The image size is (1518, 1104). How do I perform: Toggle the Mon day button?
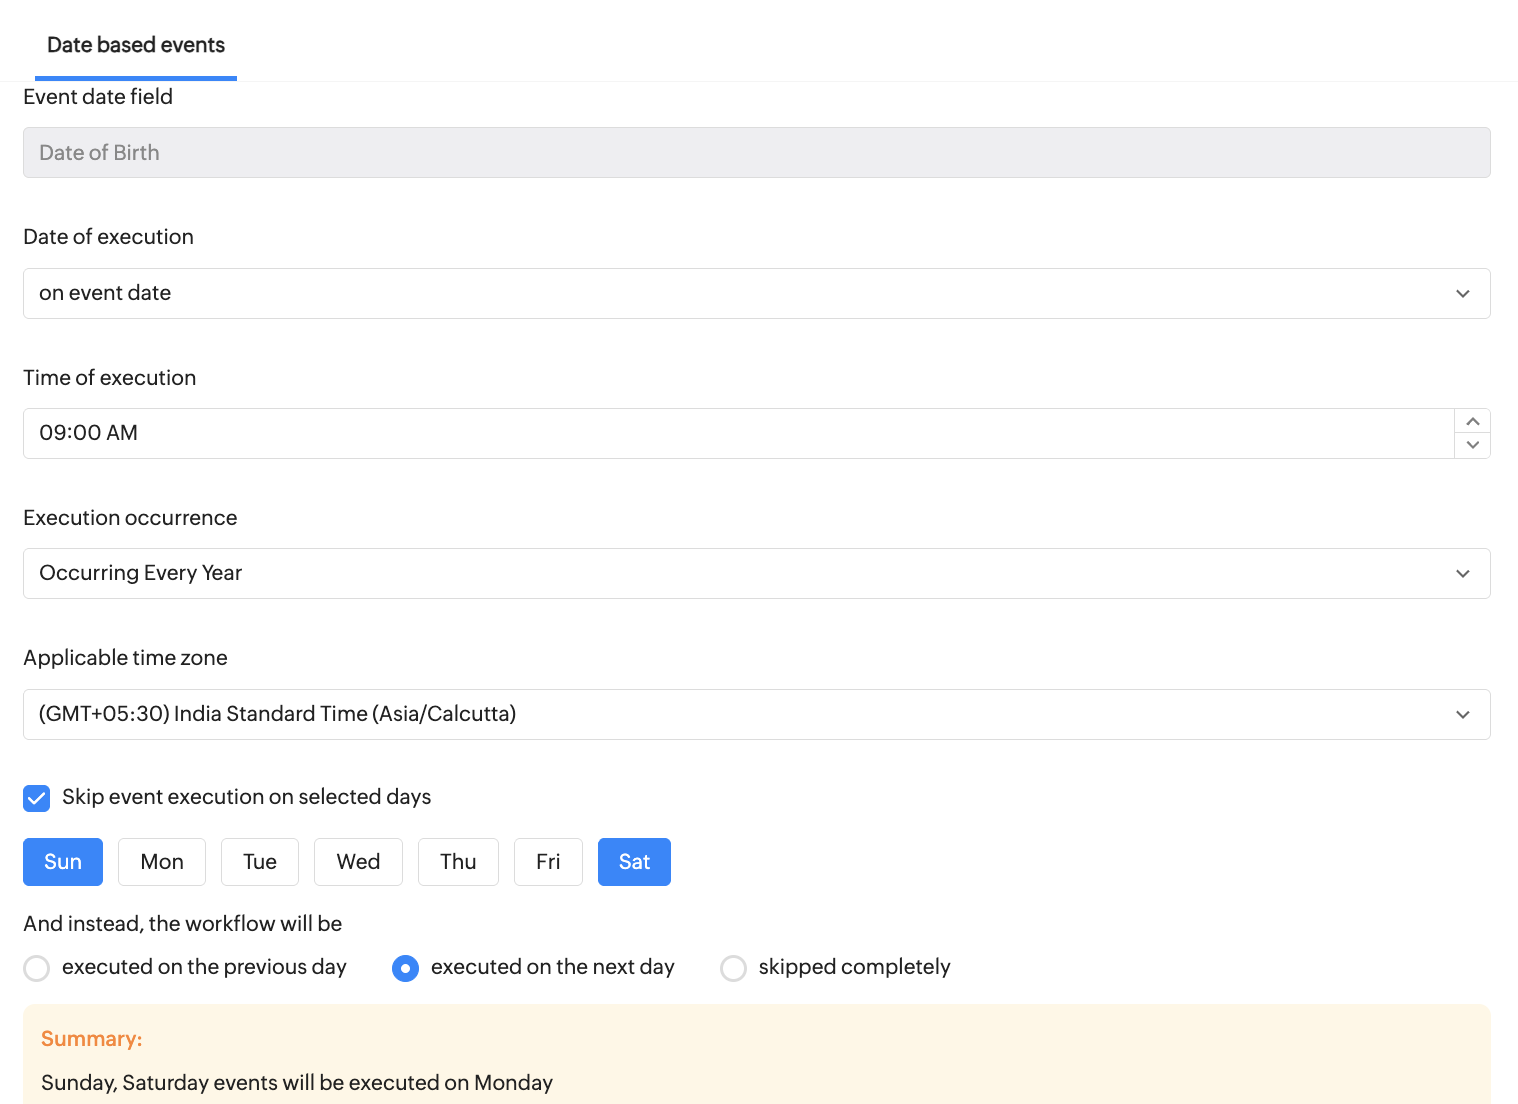point(162,862)
